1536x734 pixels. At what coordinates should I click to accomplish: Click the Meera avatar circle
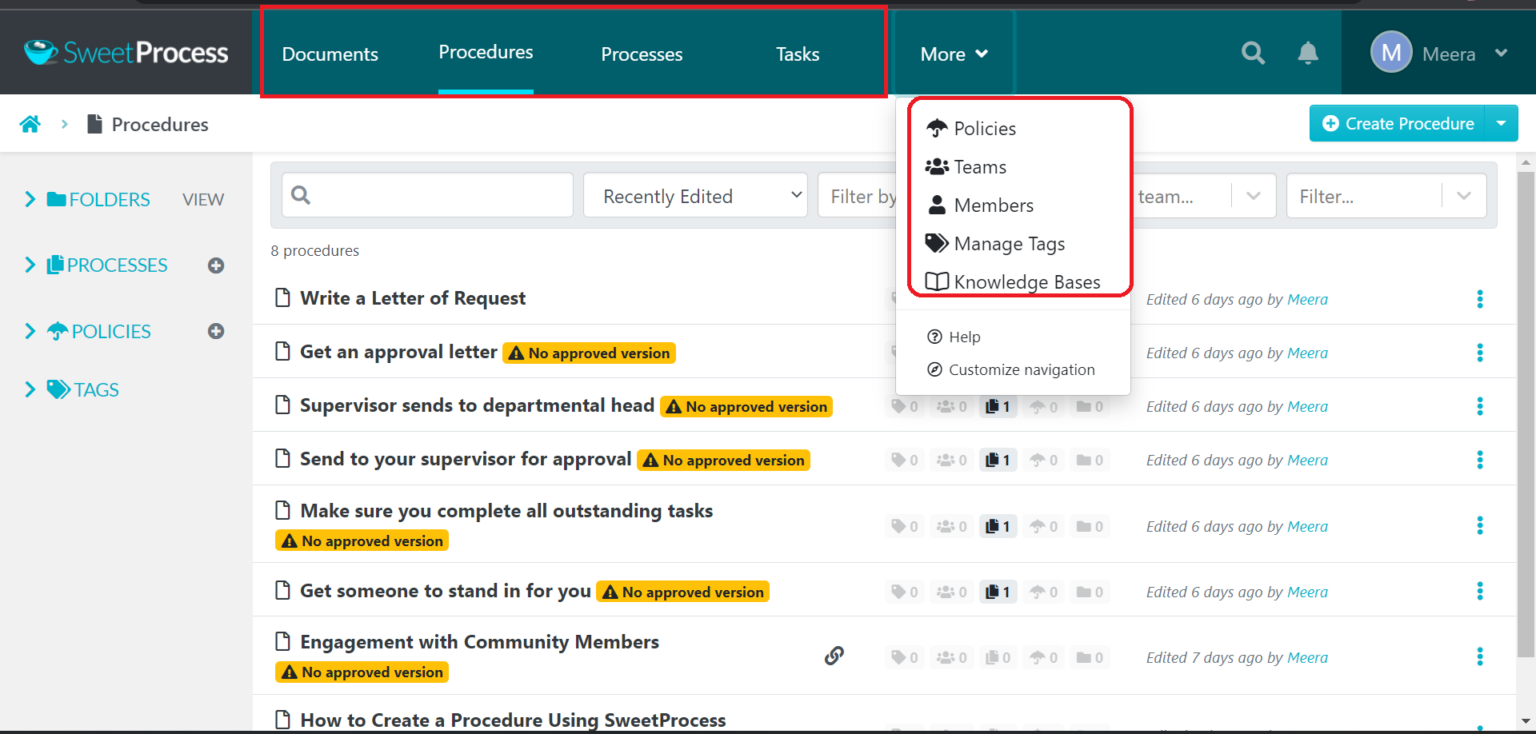(1391, 53)
